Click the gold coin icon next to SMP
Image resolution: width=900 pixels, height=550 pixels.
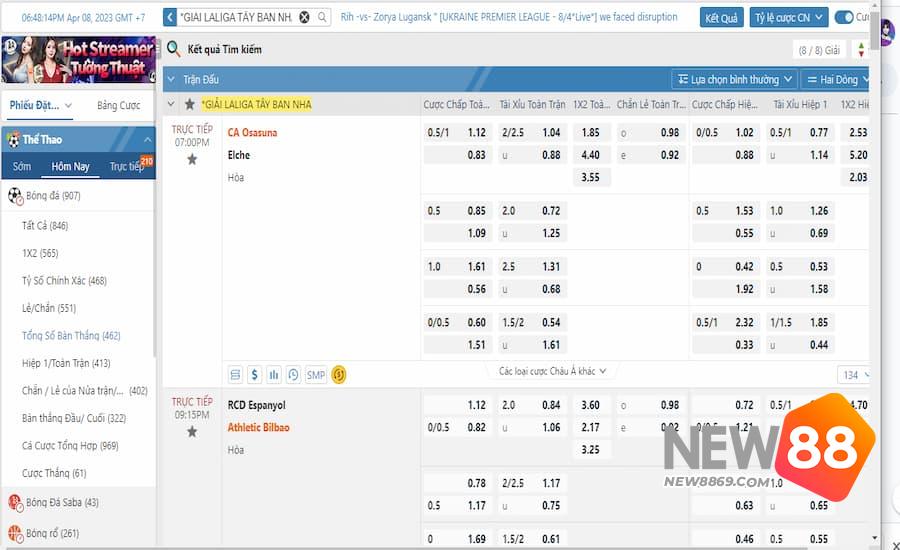coord(339,375)
